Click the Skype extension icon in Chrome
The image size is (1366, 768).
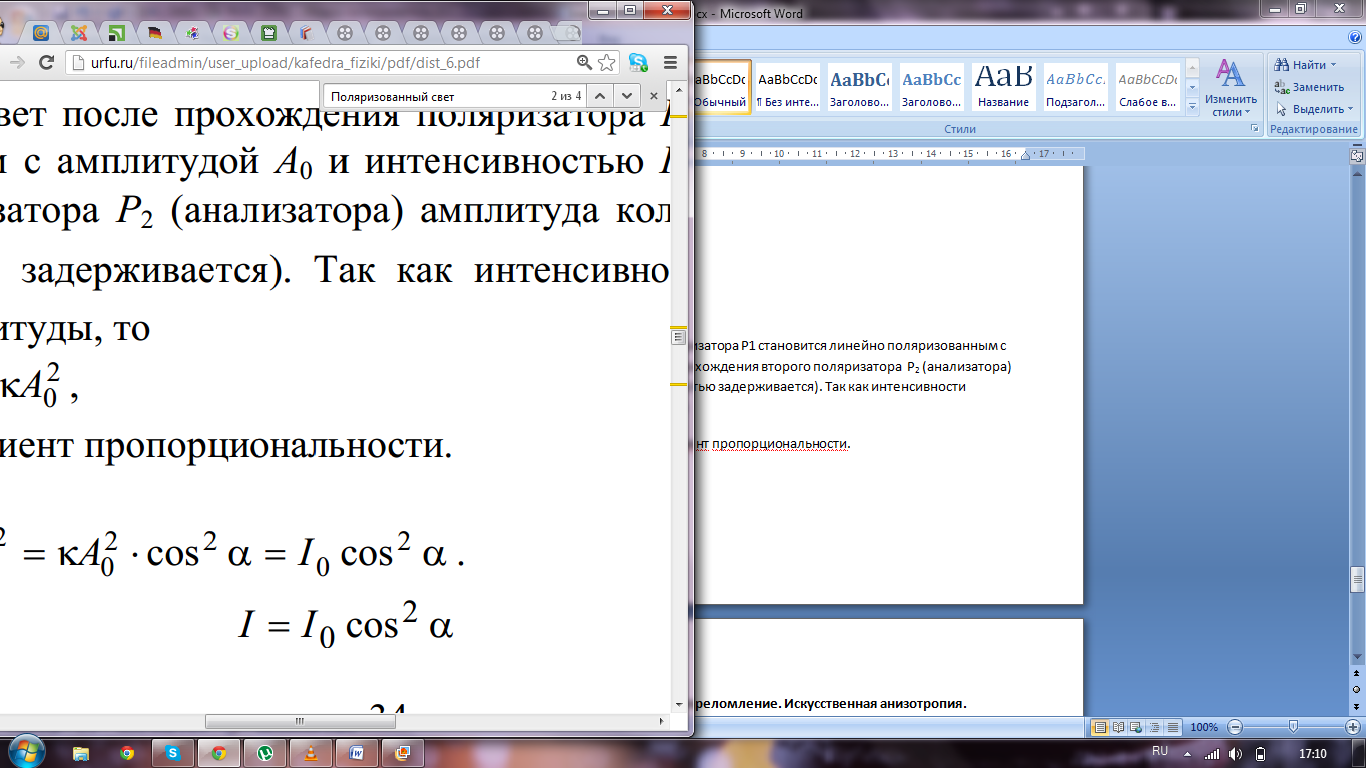[638, 62]
